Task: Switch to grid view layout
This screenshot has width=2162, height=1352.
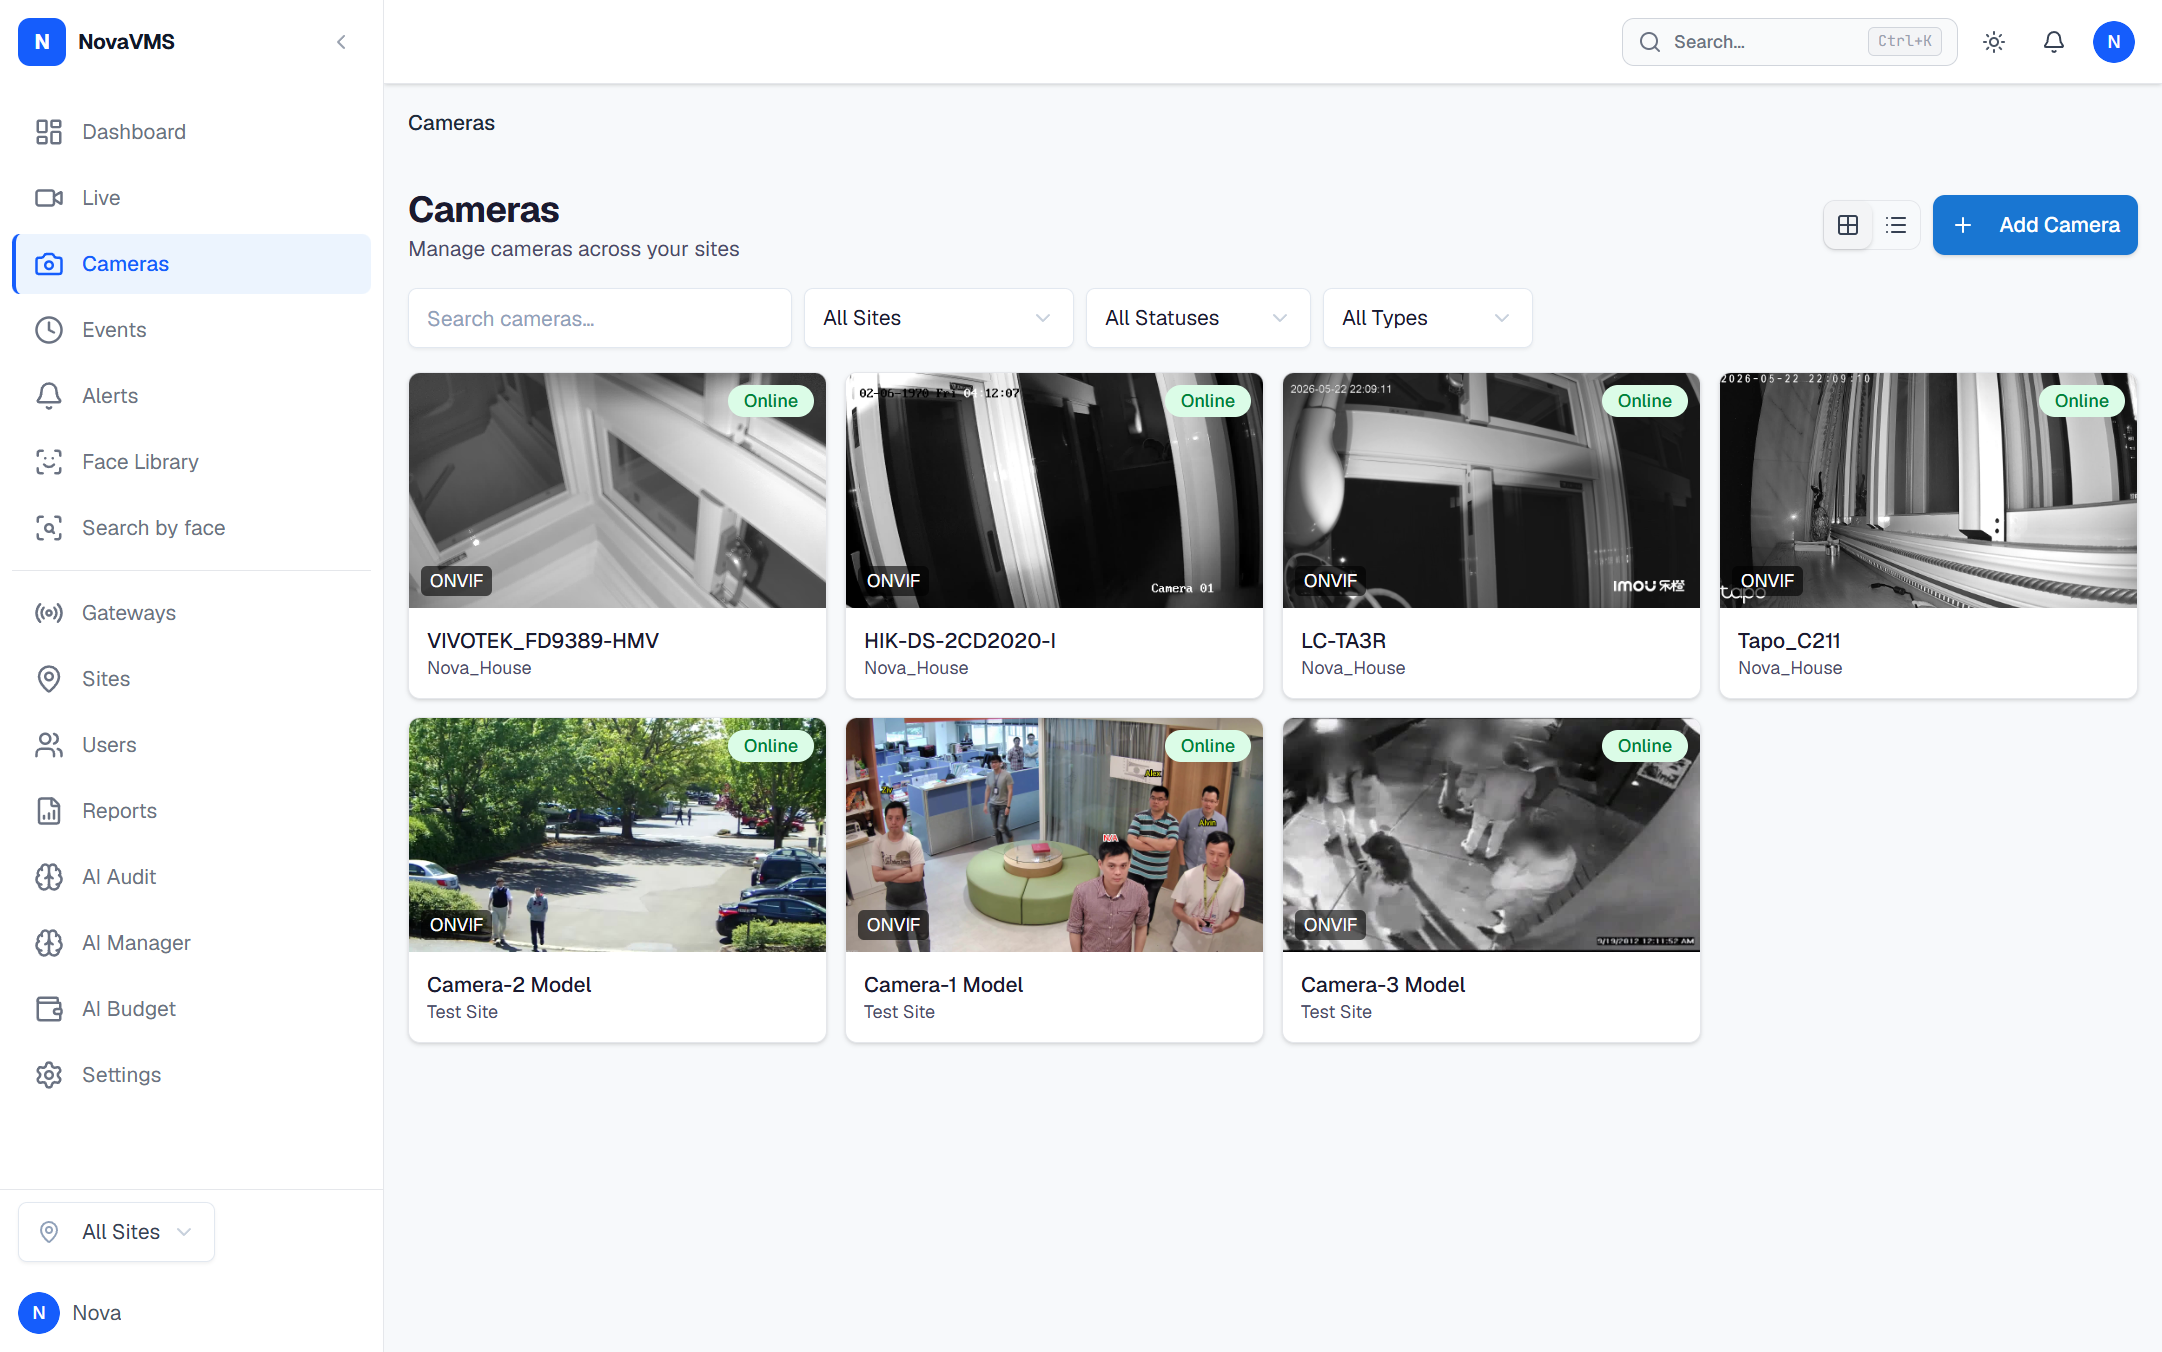Action: click(x=1848, y=225)
